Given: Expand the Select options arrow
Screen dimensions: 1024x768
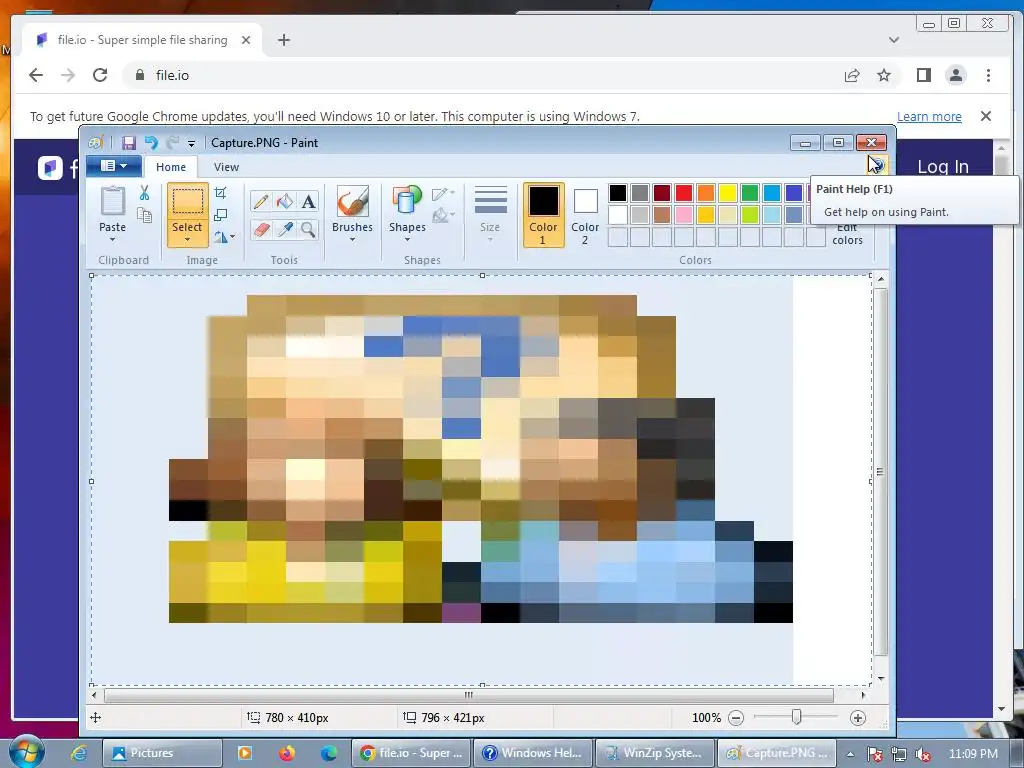Looking at the screenshot, I should pyautogui.click(x=187, y=240).
